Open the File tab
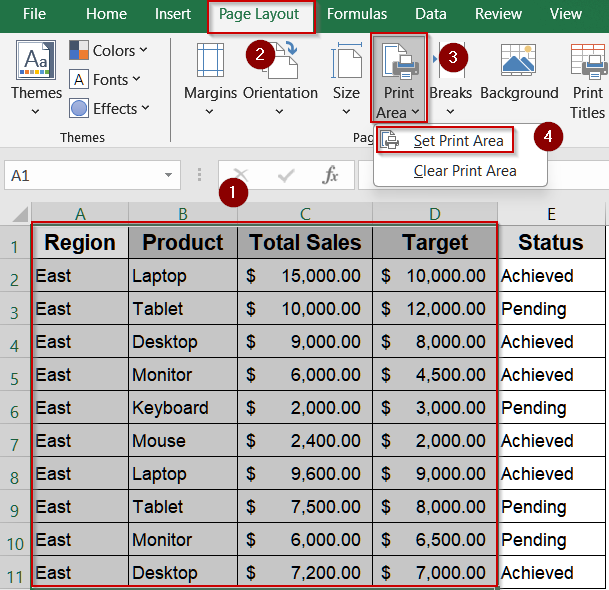This screenshot has height=590, width=609. [34, 14]
